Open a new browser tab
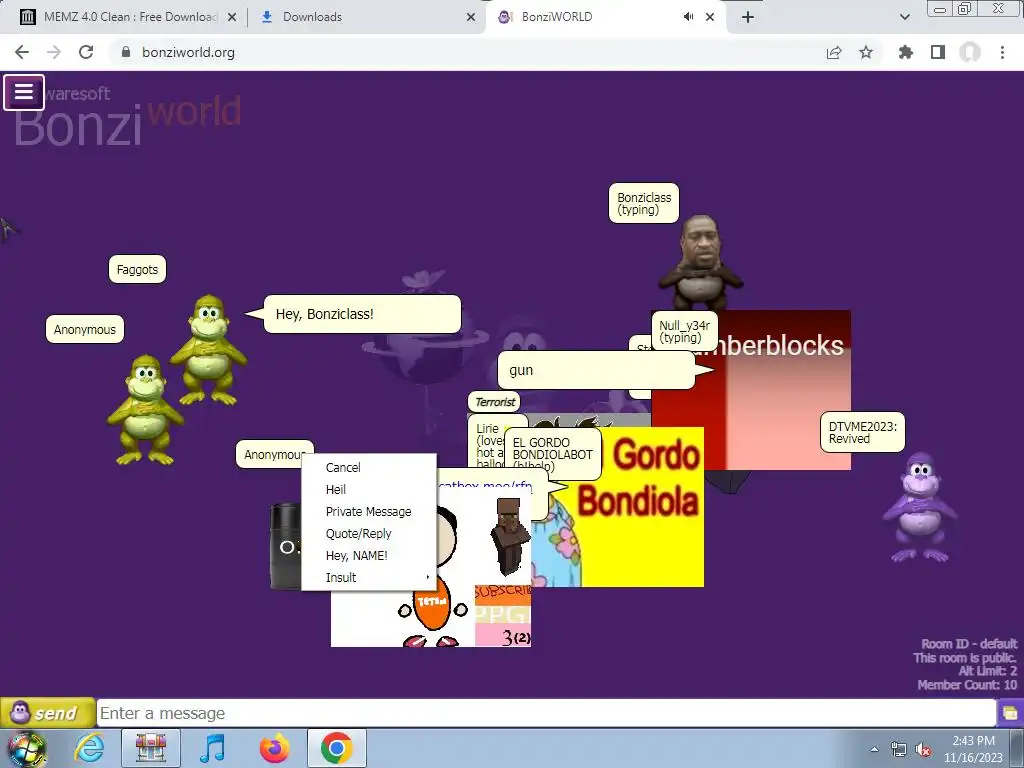Screen dimensions: 1024x768 tap(748, 17)
